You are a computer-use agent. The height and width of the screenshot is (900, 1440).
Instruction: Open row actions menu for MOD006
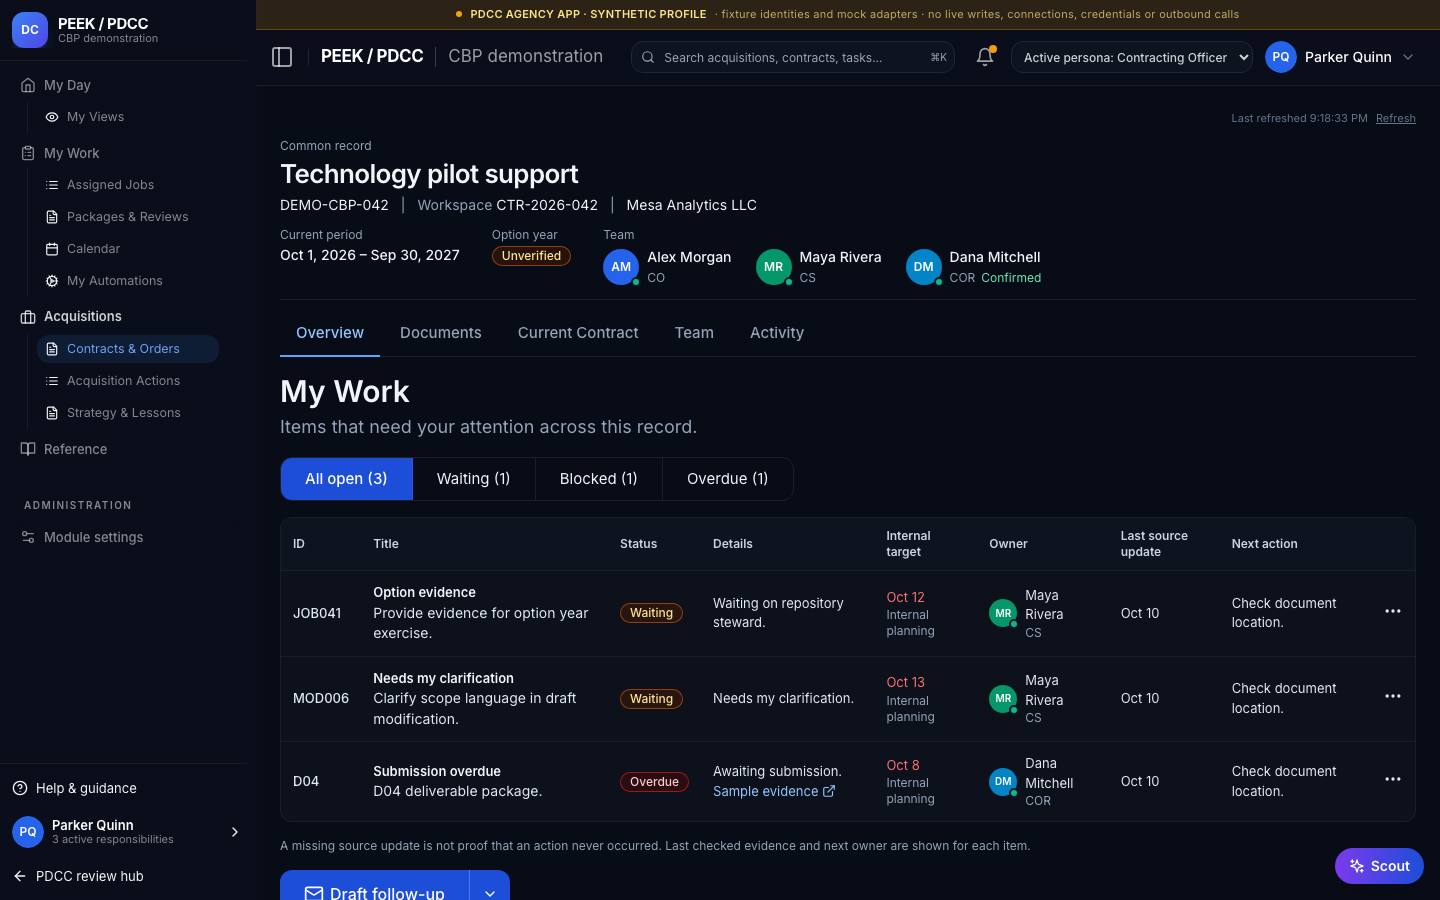[1392, 696]
